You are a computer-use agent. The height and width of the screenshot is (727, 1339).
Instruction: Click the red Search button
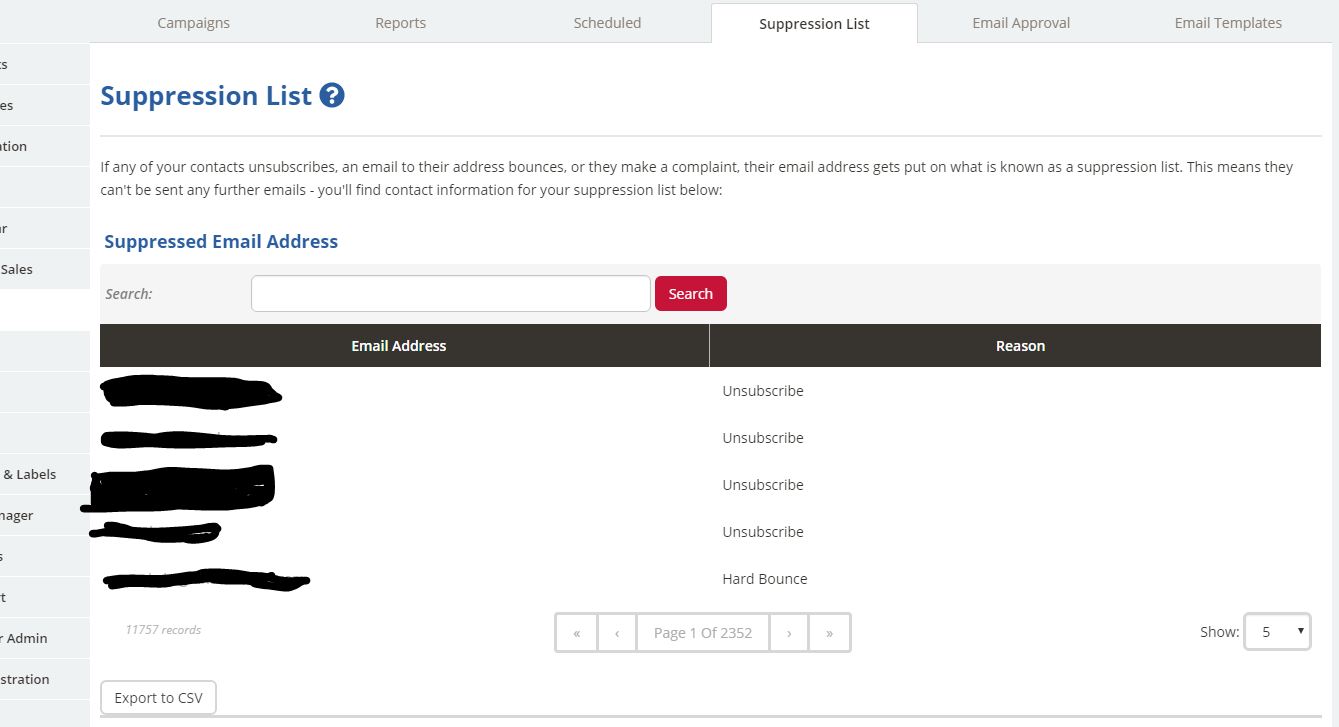[690, 293]
